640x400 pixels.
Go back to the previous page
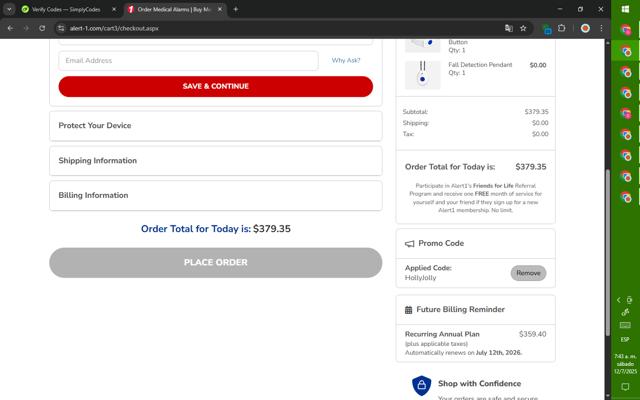coord(10,28)
